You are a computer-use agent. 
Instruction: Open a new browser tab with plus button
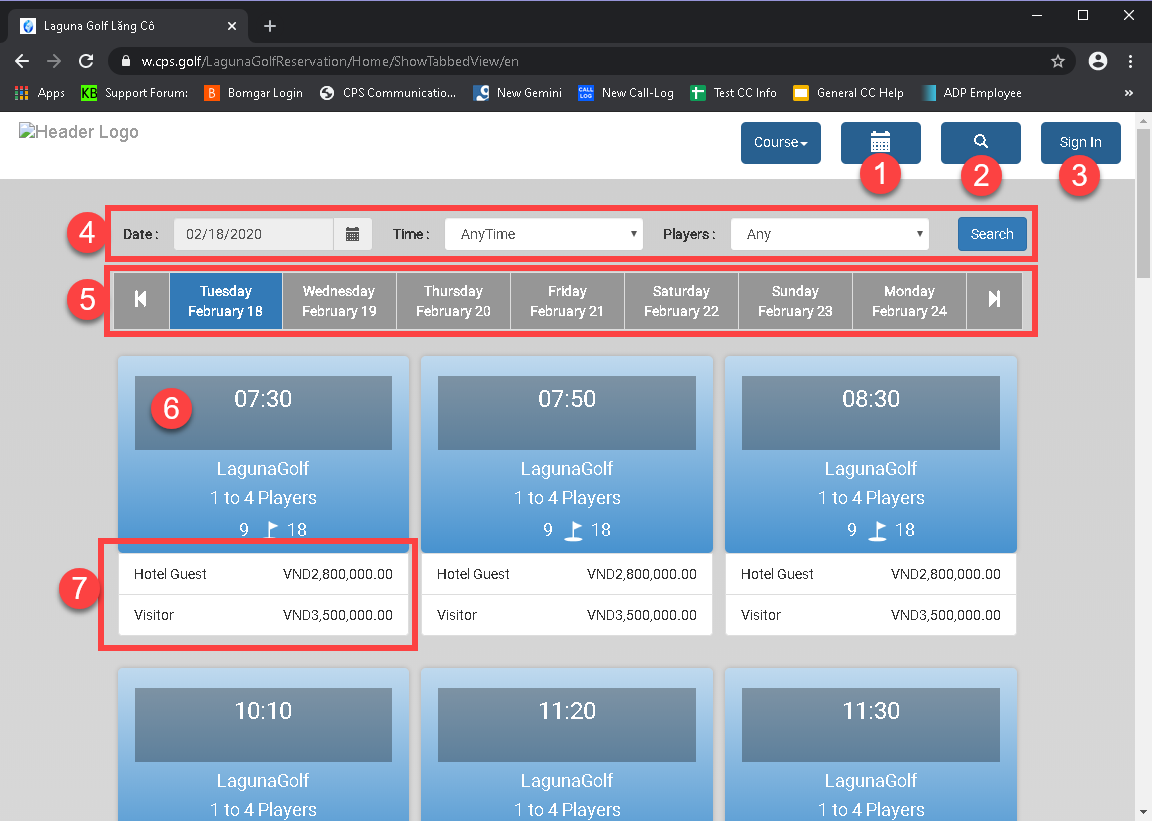269,26
